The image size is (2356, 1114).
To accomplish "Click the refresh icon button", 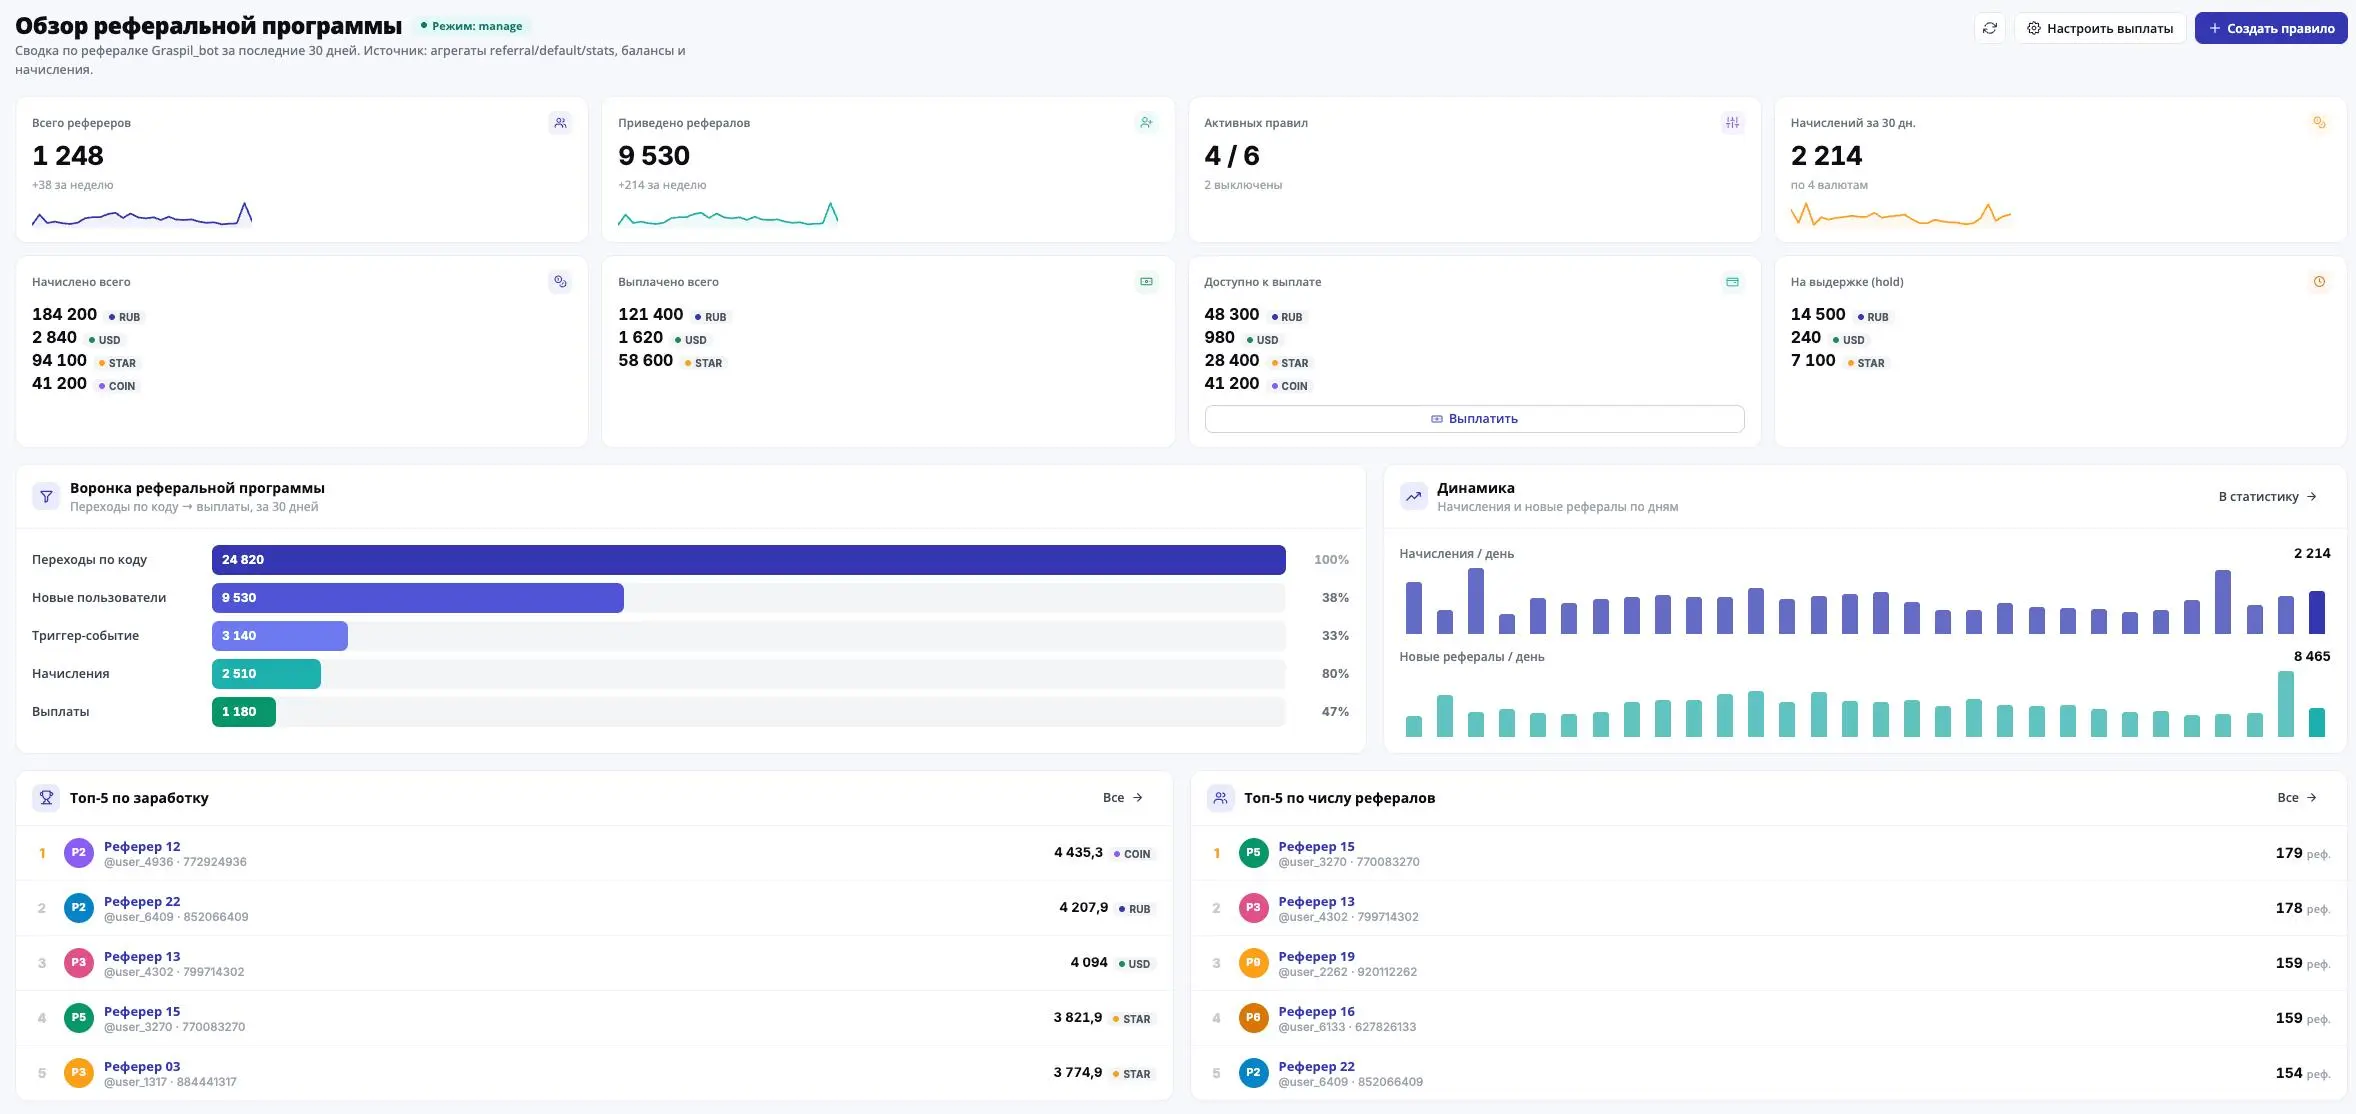I will [1990, 28].
